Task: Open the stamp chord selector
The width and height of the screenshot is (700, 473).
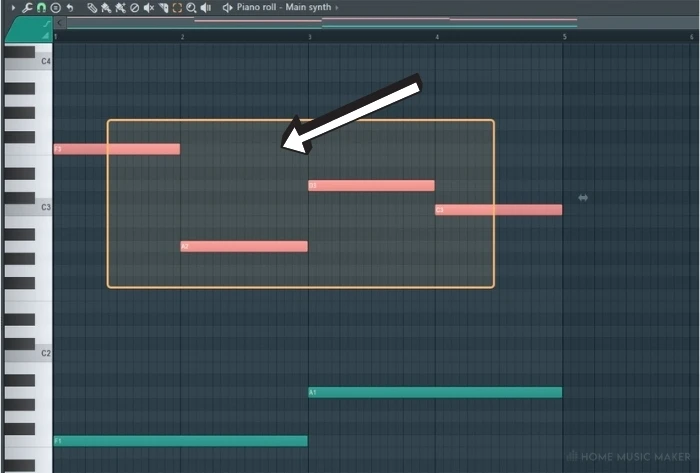Action: 55,8
